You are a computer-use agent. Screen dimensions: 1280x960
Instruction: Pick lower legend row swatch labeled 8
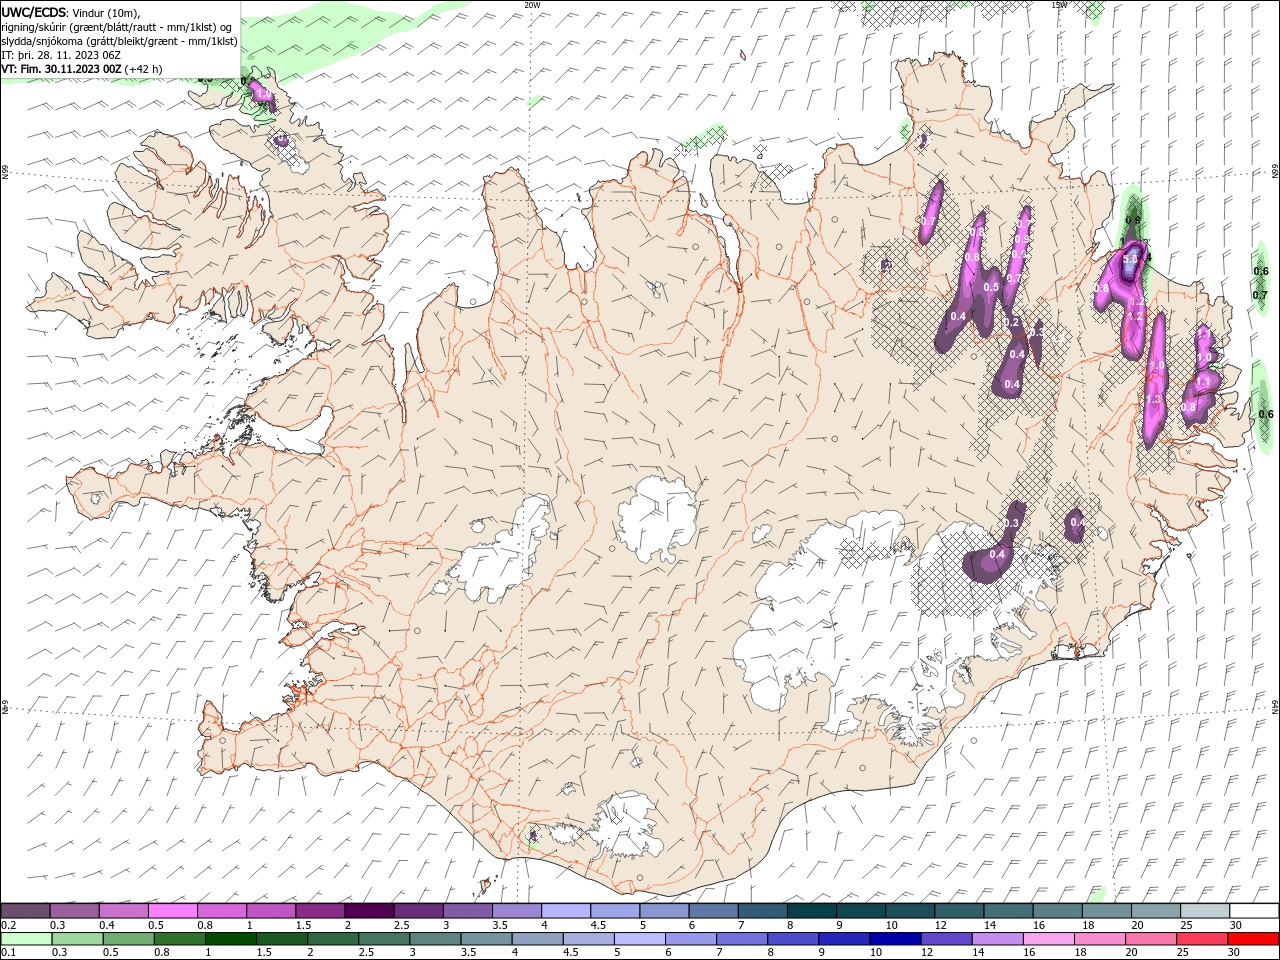click(x=794, y=939)
